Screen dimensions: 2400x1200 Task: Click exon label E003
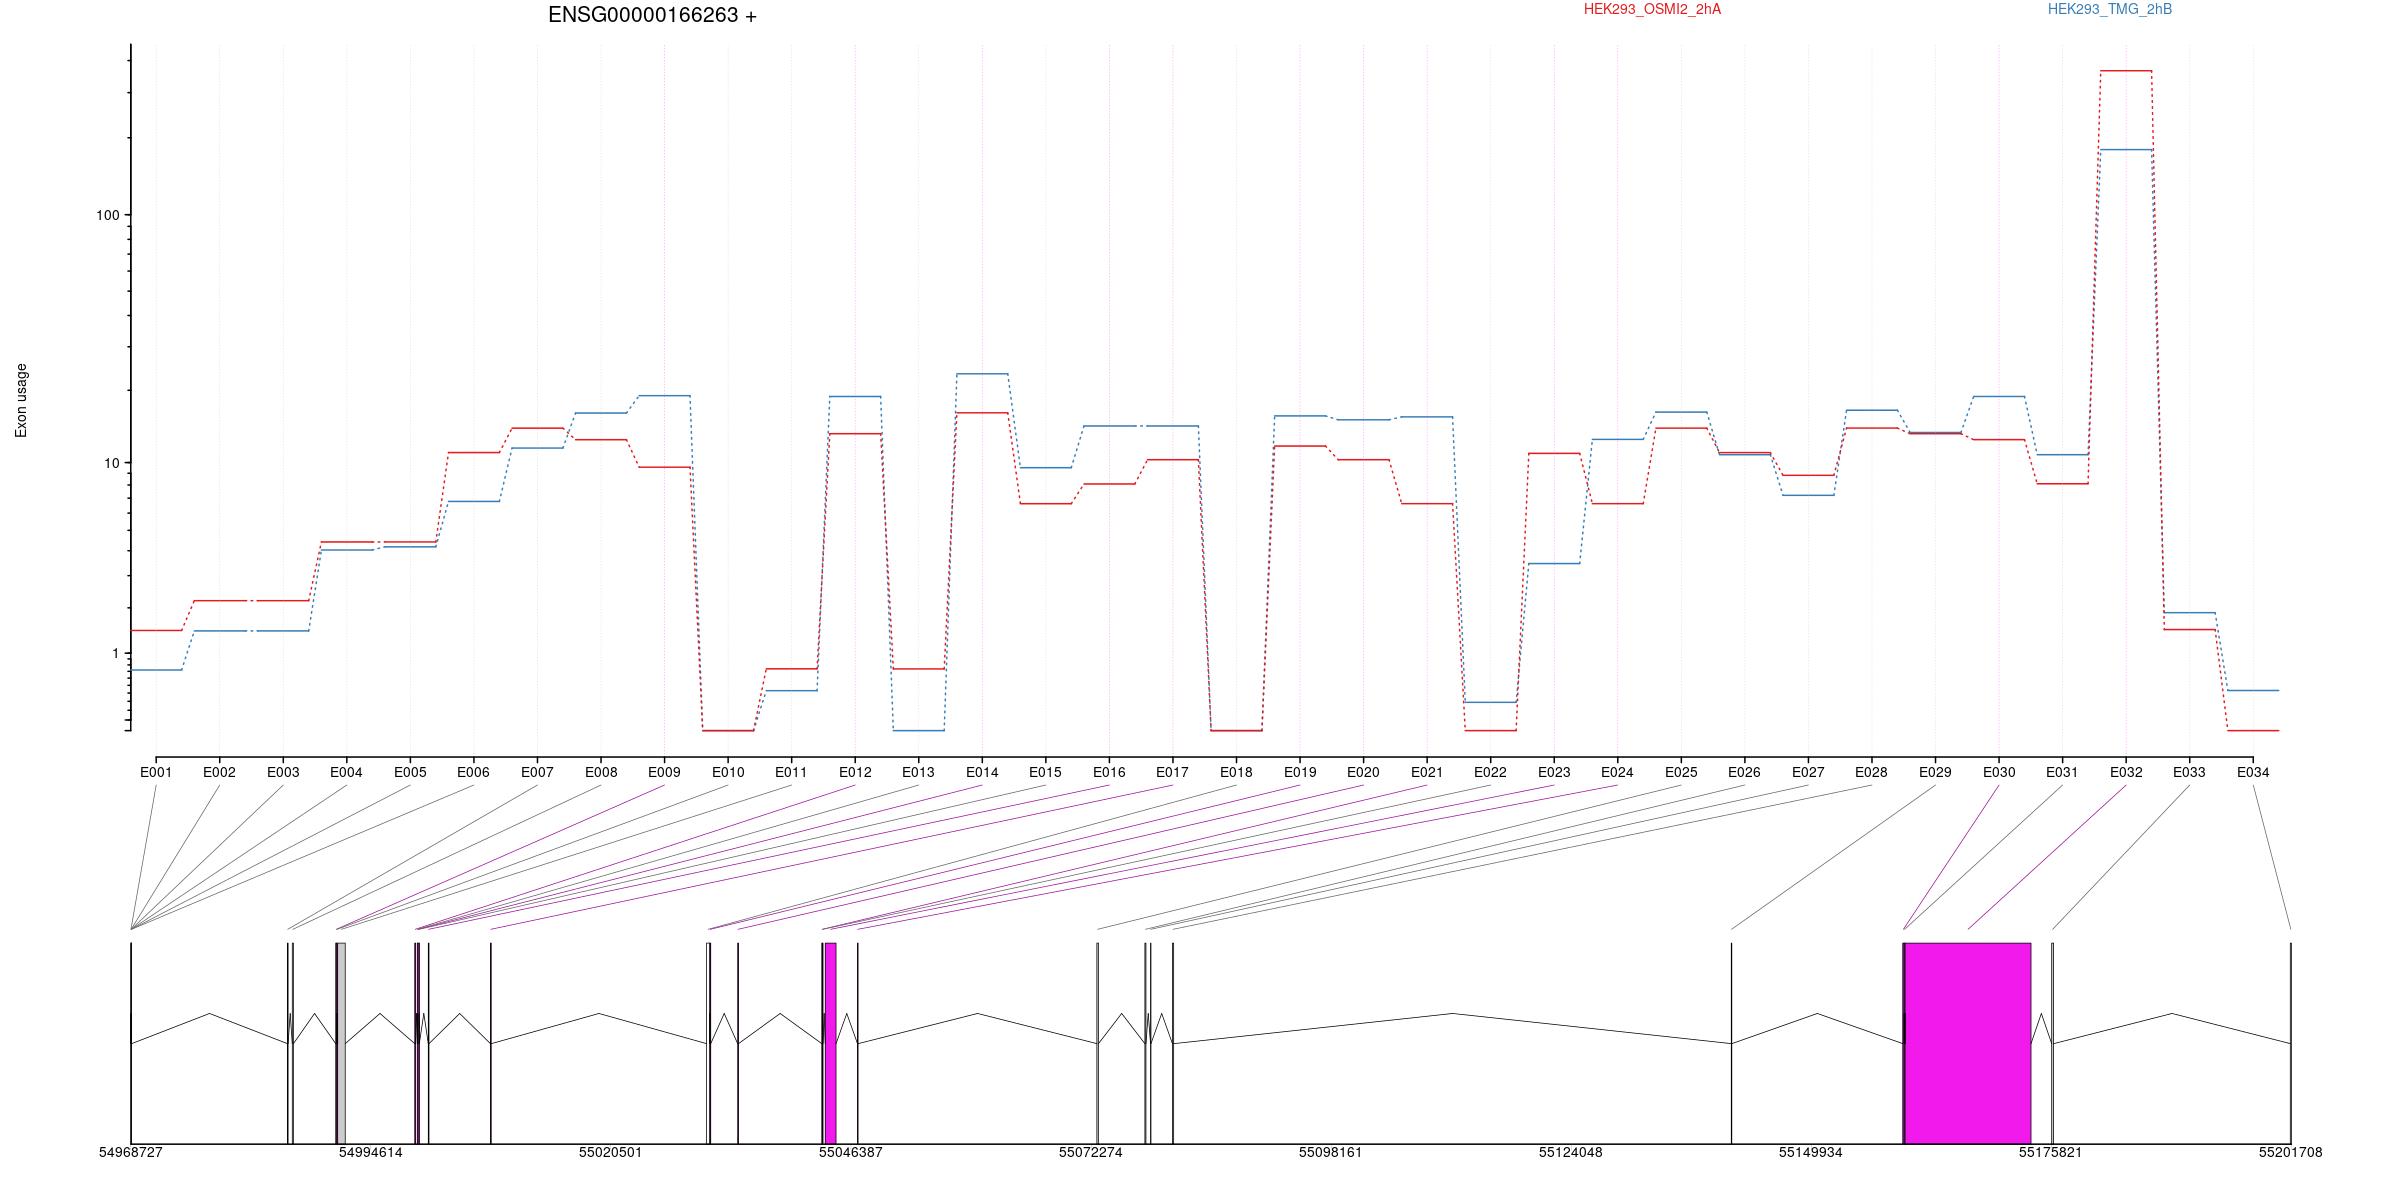pos(283,772)
